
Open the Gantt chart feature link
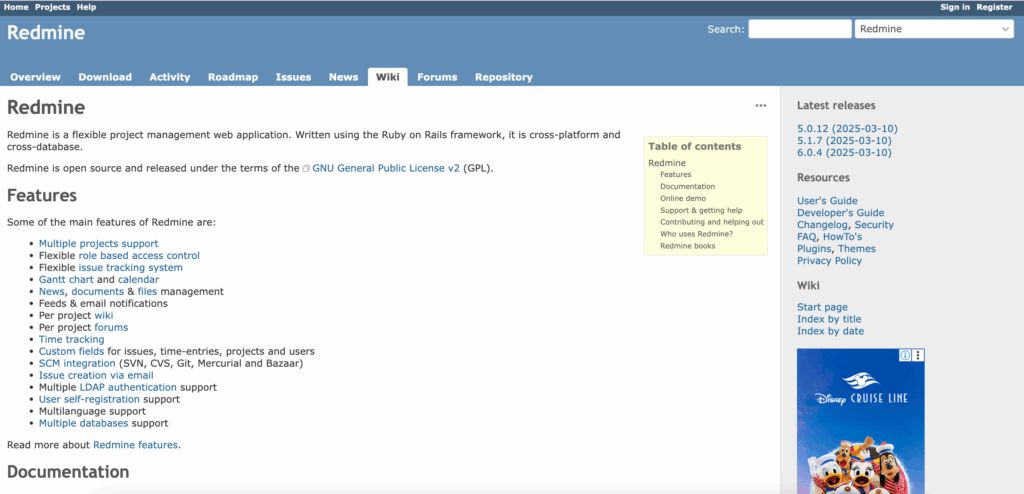tap(66, 280)
